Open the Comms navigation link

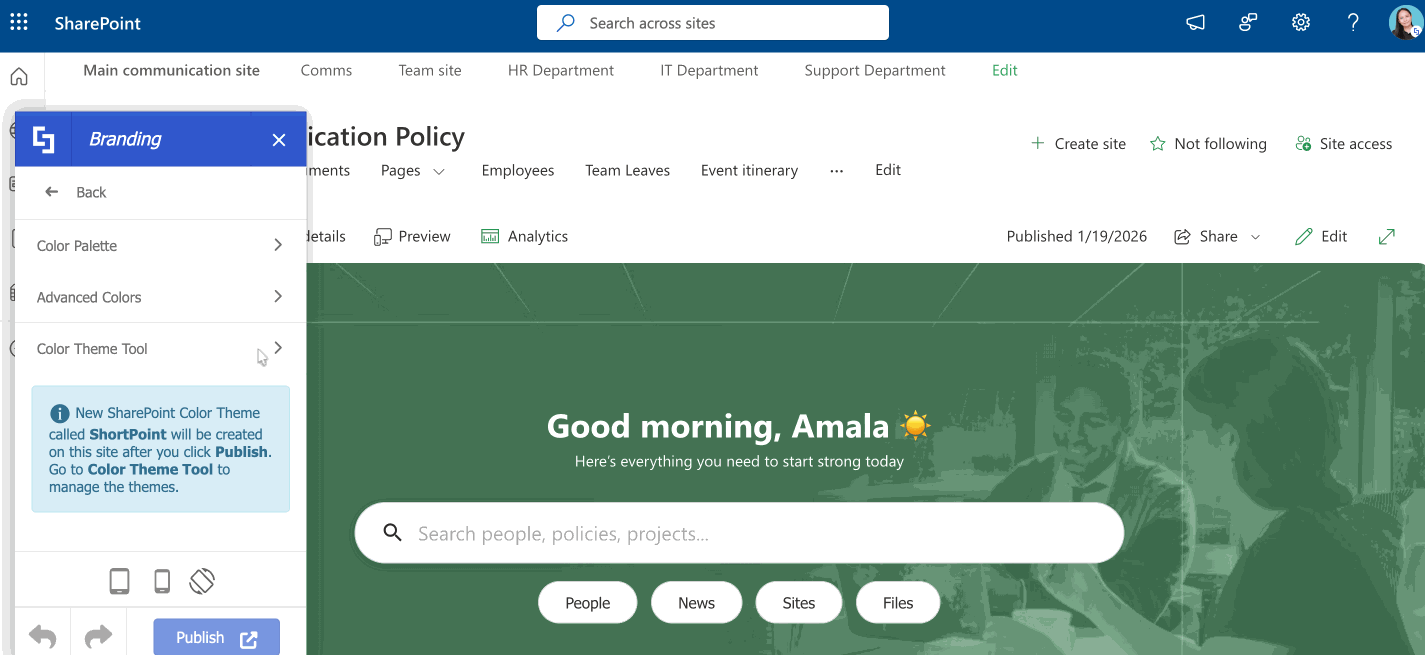[x=326, y=70]
